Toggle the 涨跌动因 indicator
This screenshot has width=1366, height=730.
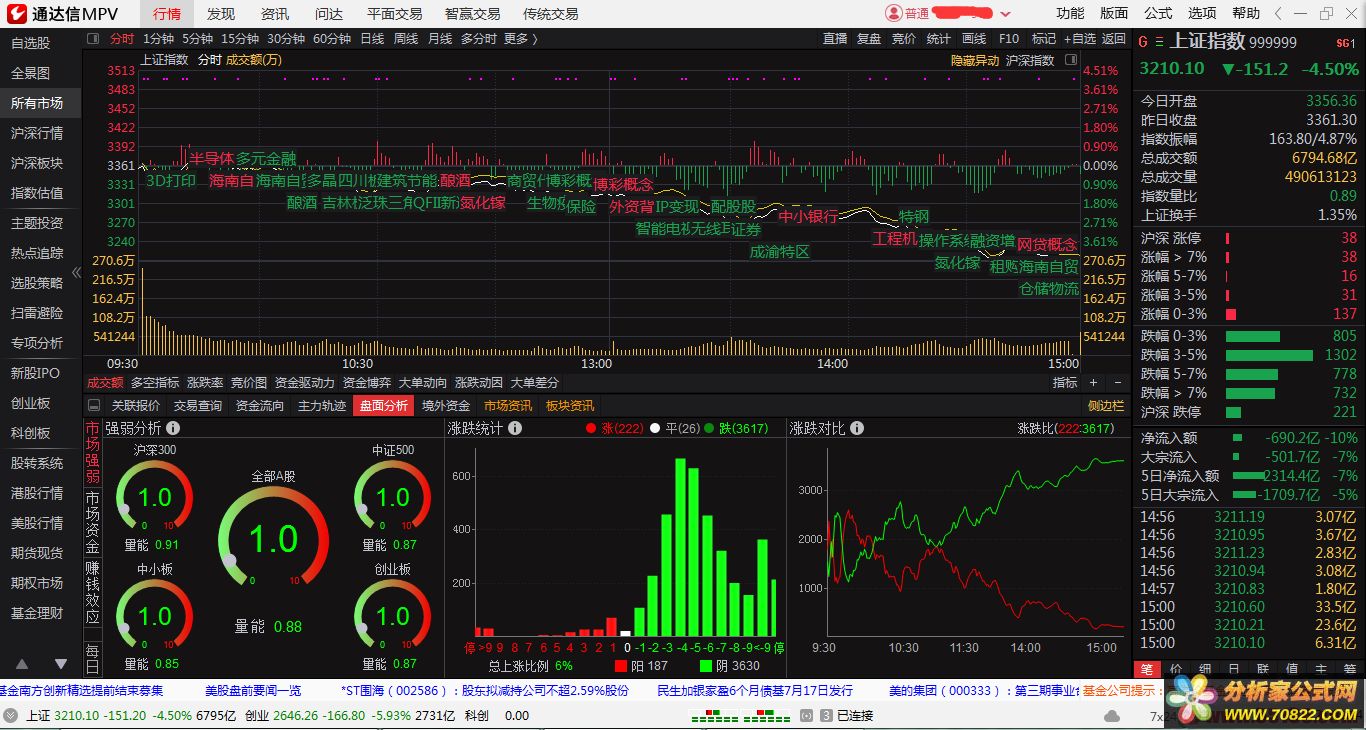pos(479,382)
